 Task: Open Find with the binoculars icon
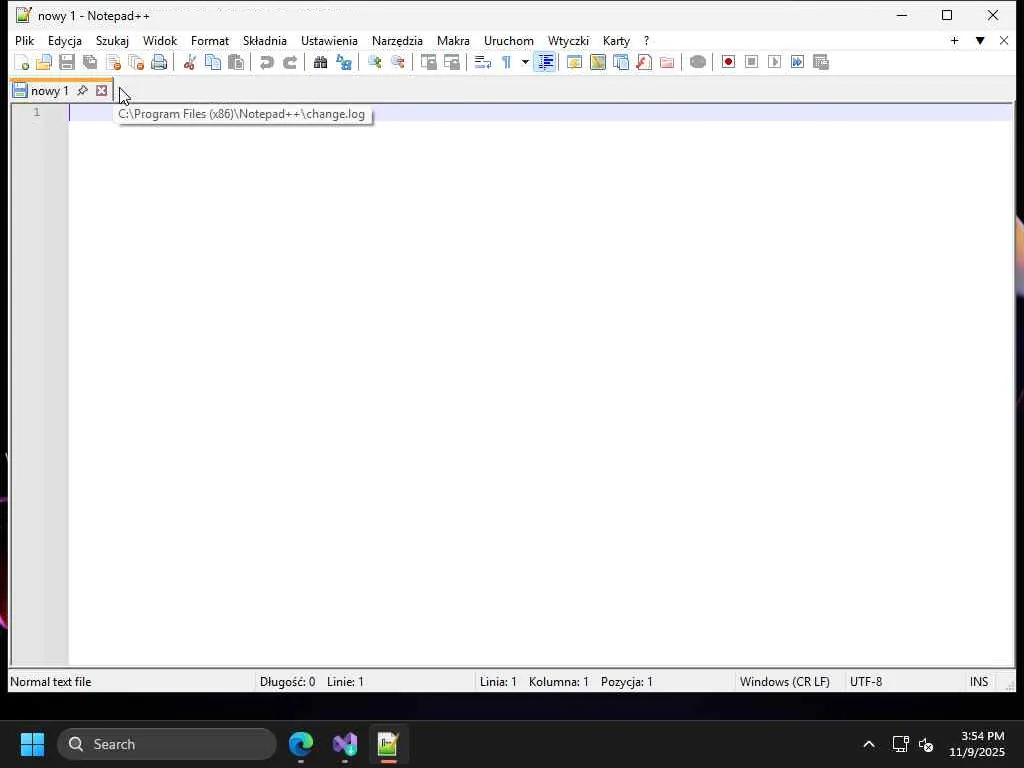point(320,63)
